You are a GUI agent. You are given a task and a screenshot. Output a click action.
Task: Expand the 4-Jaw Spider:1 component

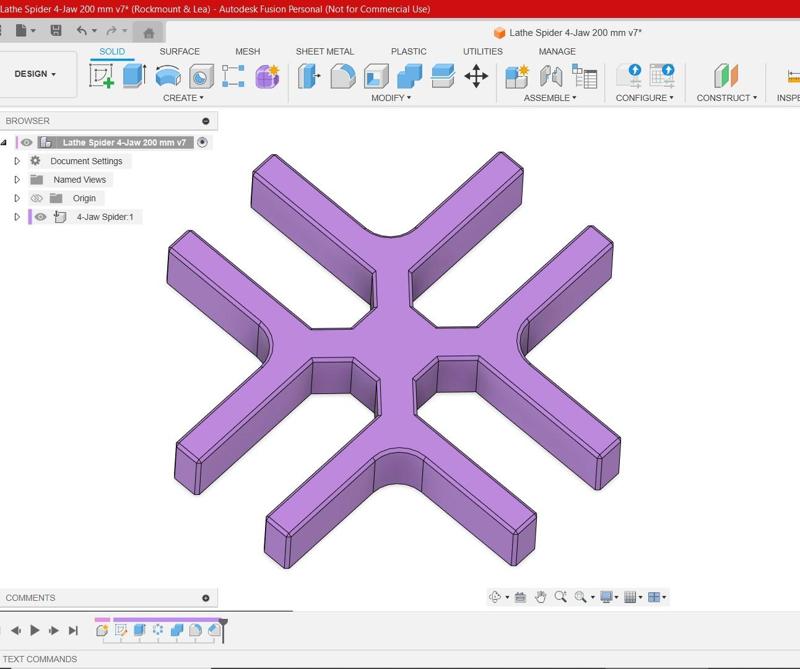coord(17,217)
